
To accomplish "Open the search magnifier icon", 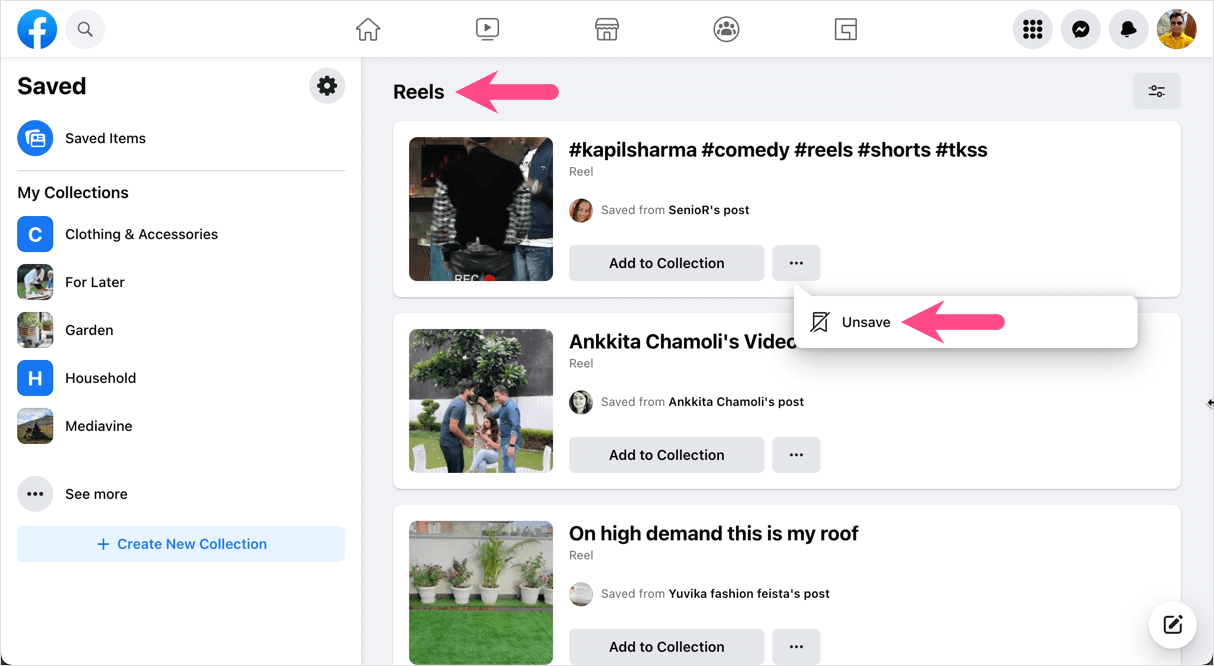I will [x=85, y=29].
